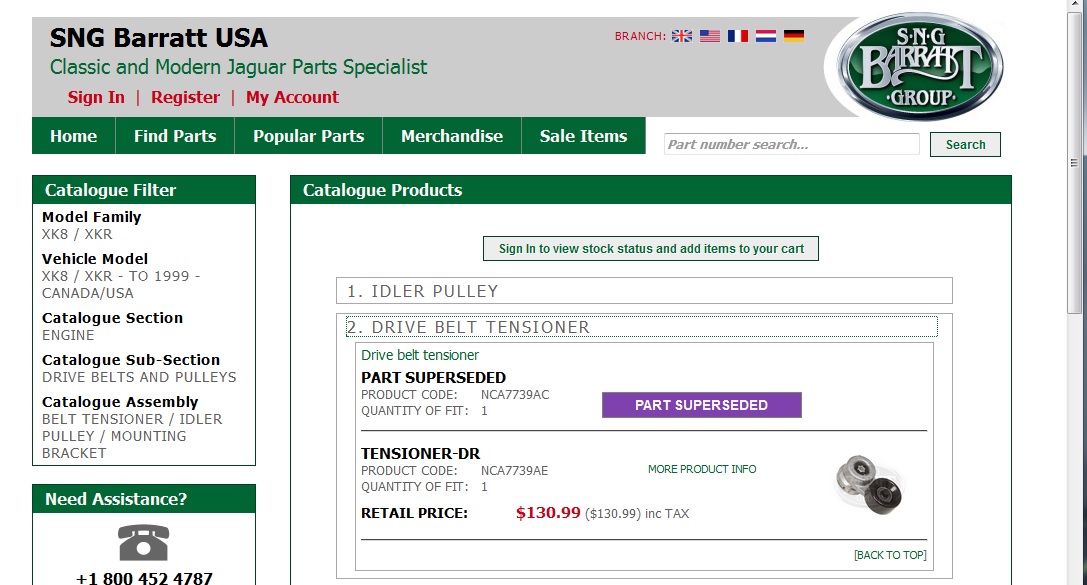Focus the part number search field
This screenshot has width=1087, height=585.
[x=792, y=144]
